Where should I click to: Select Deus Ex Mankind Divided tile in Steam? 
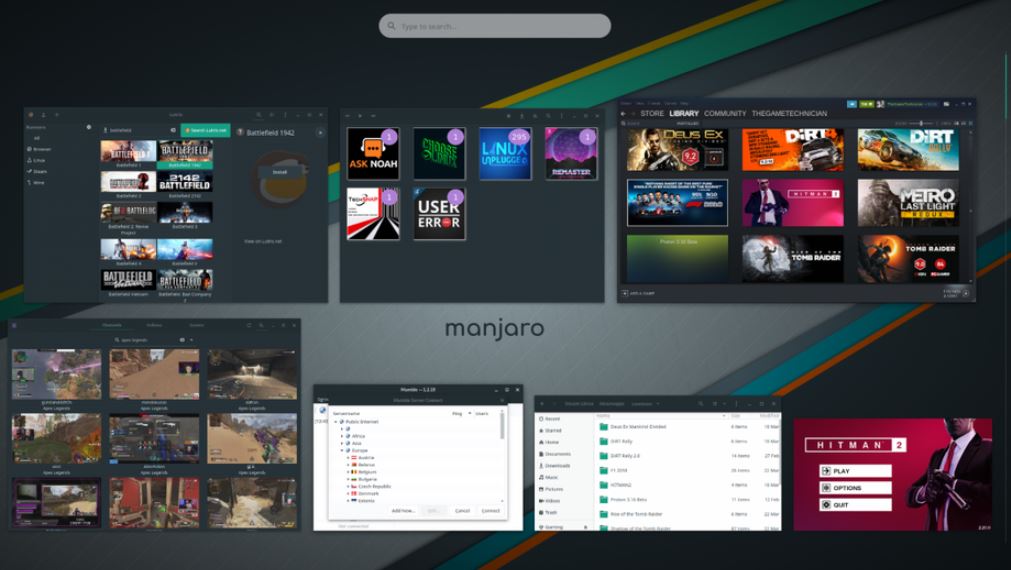point(677,150)
